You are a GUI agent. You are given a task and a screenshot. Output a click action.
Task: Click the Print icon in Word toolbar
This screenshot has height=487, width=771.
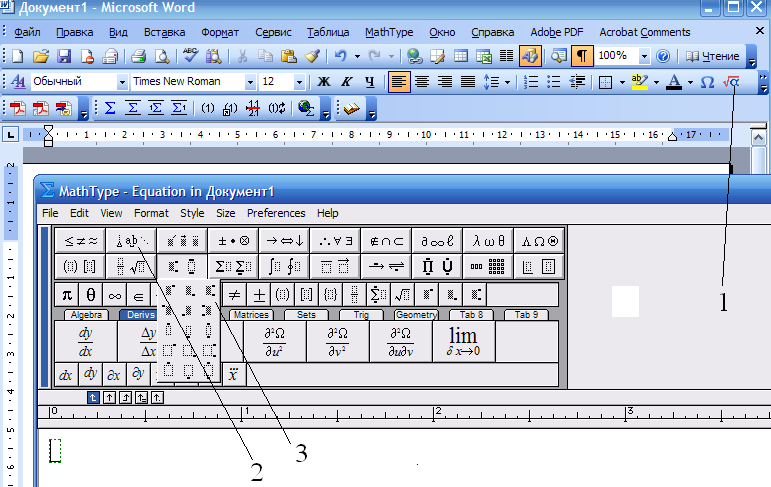139,56
